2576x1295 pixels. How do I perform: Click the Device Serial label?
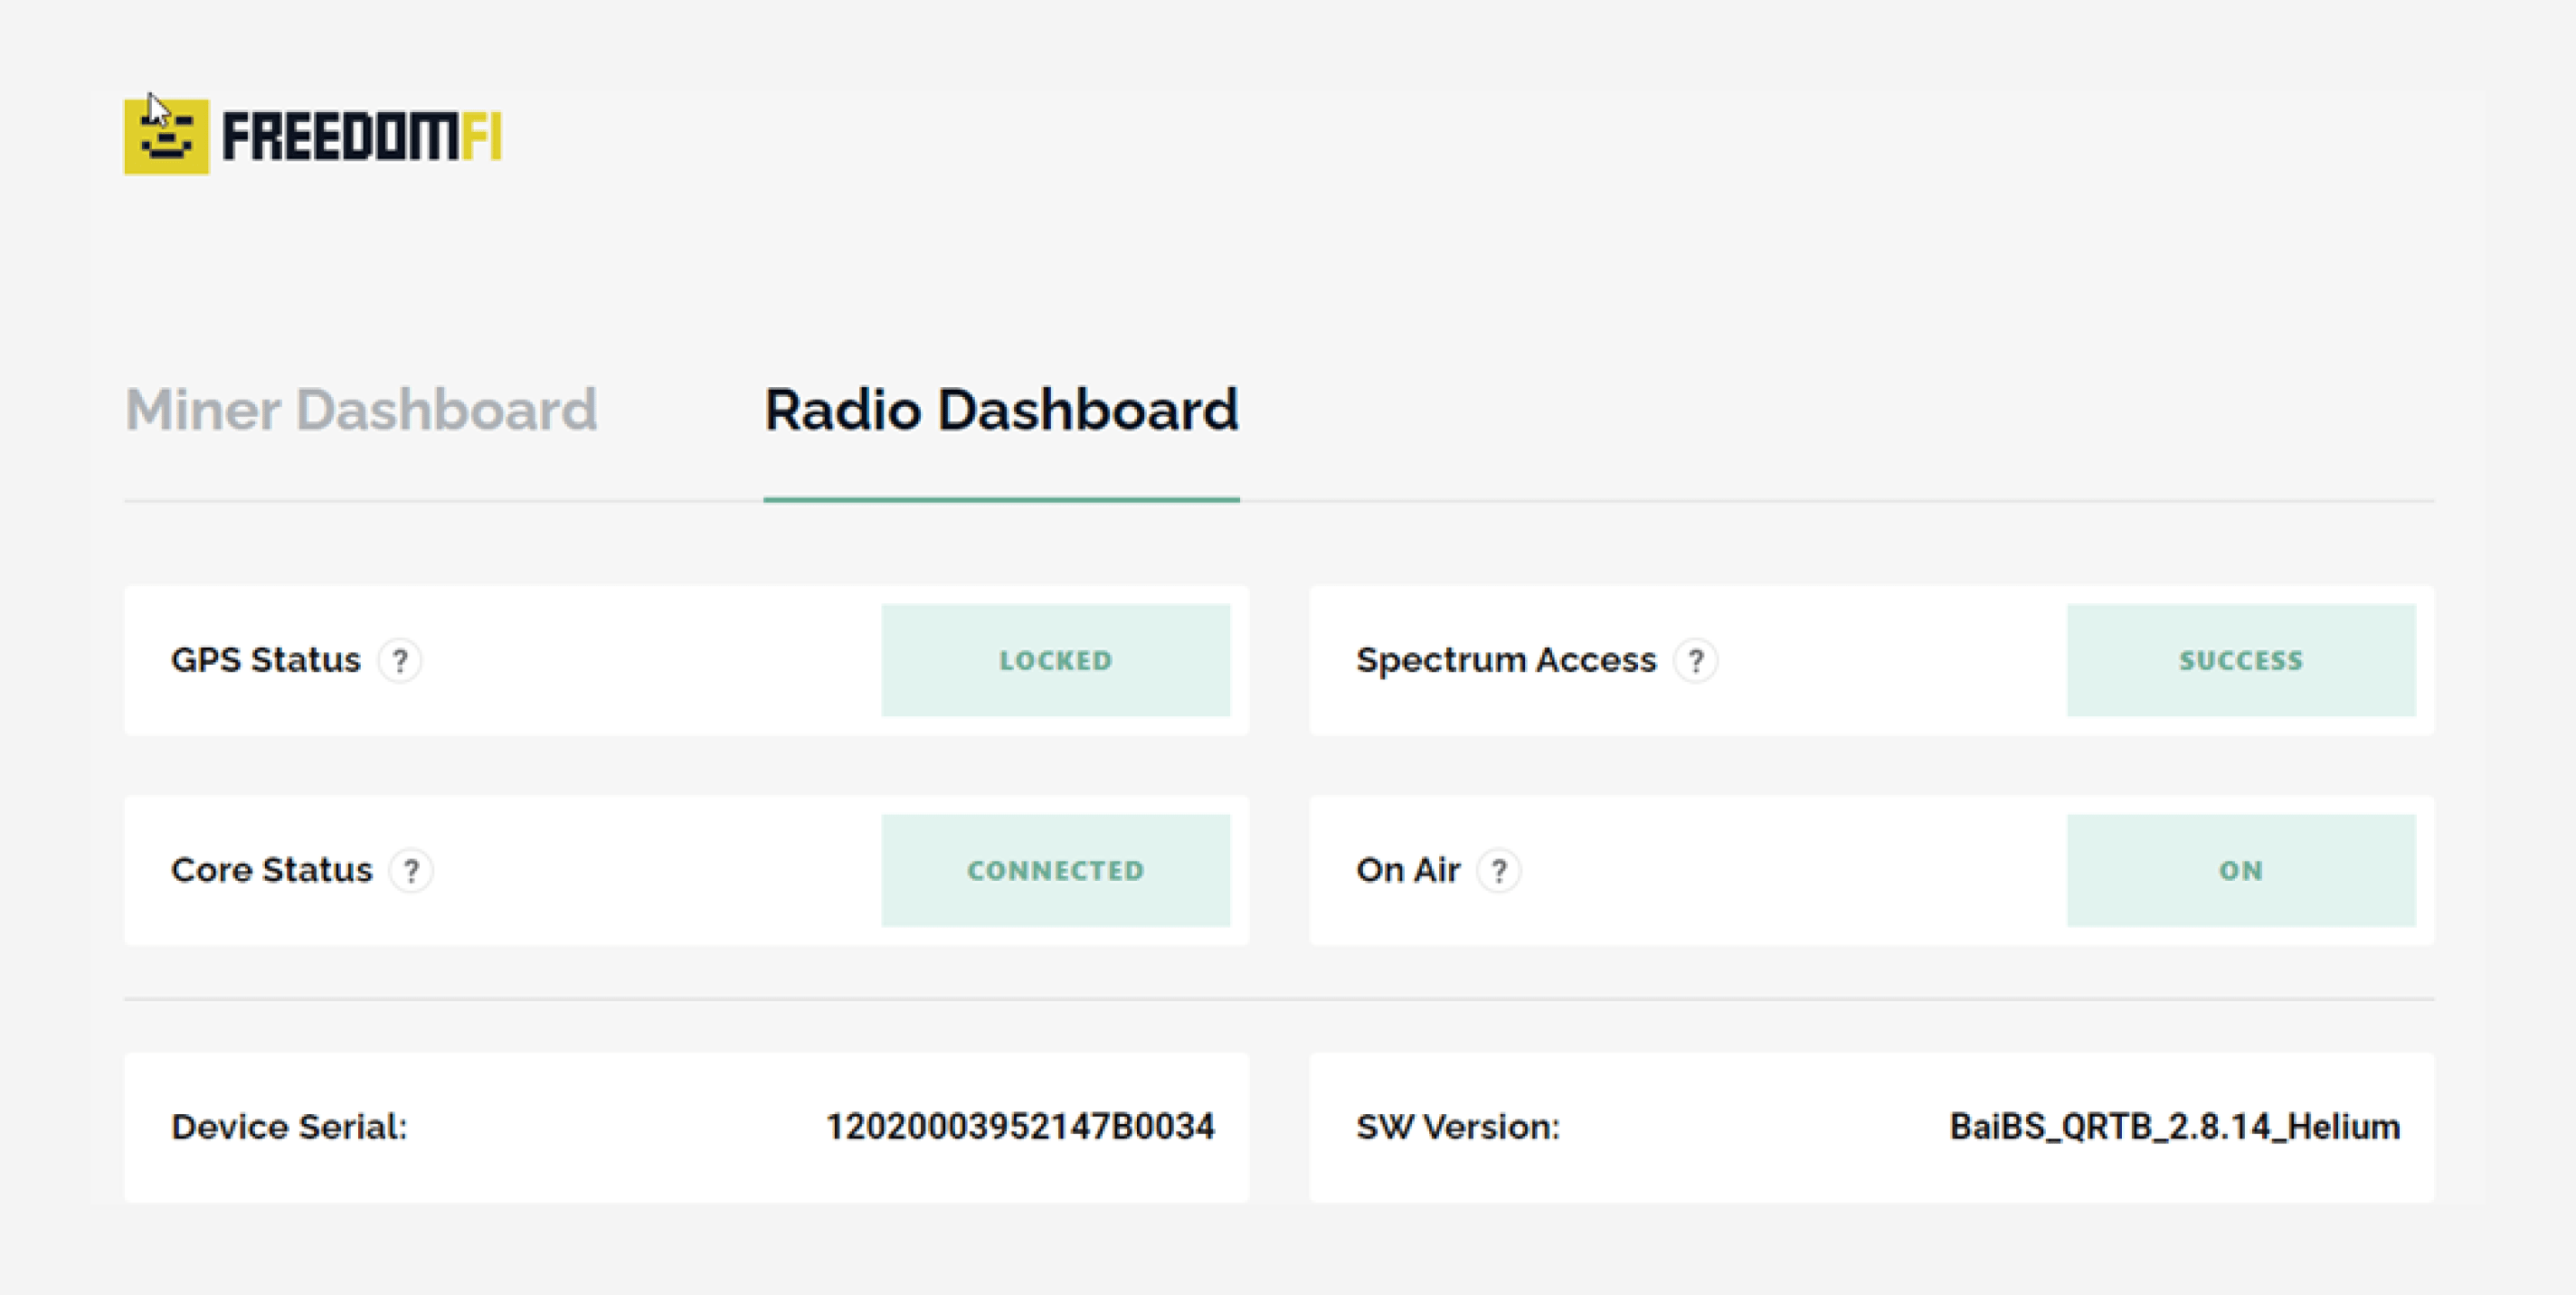click(289, 1127)
